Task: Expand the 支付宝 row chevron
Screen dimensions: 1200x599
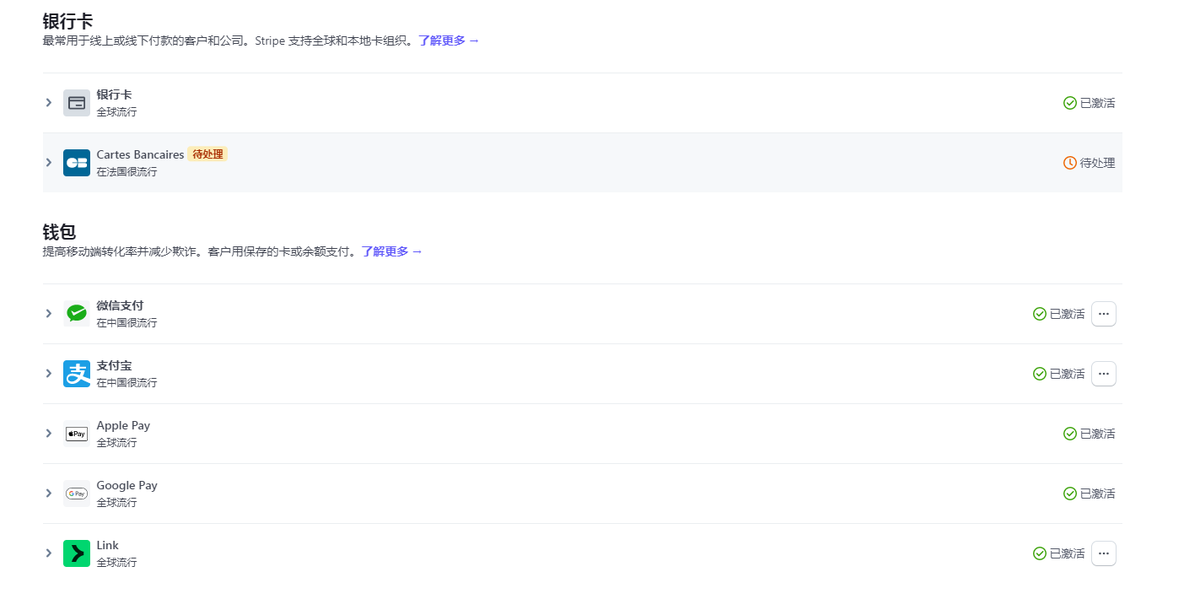Action: 48,374
